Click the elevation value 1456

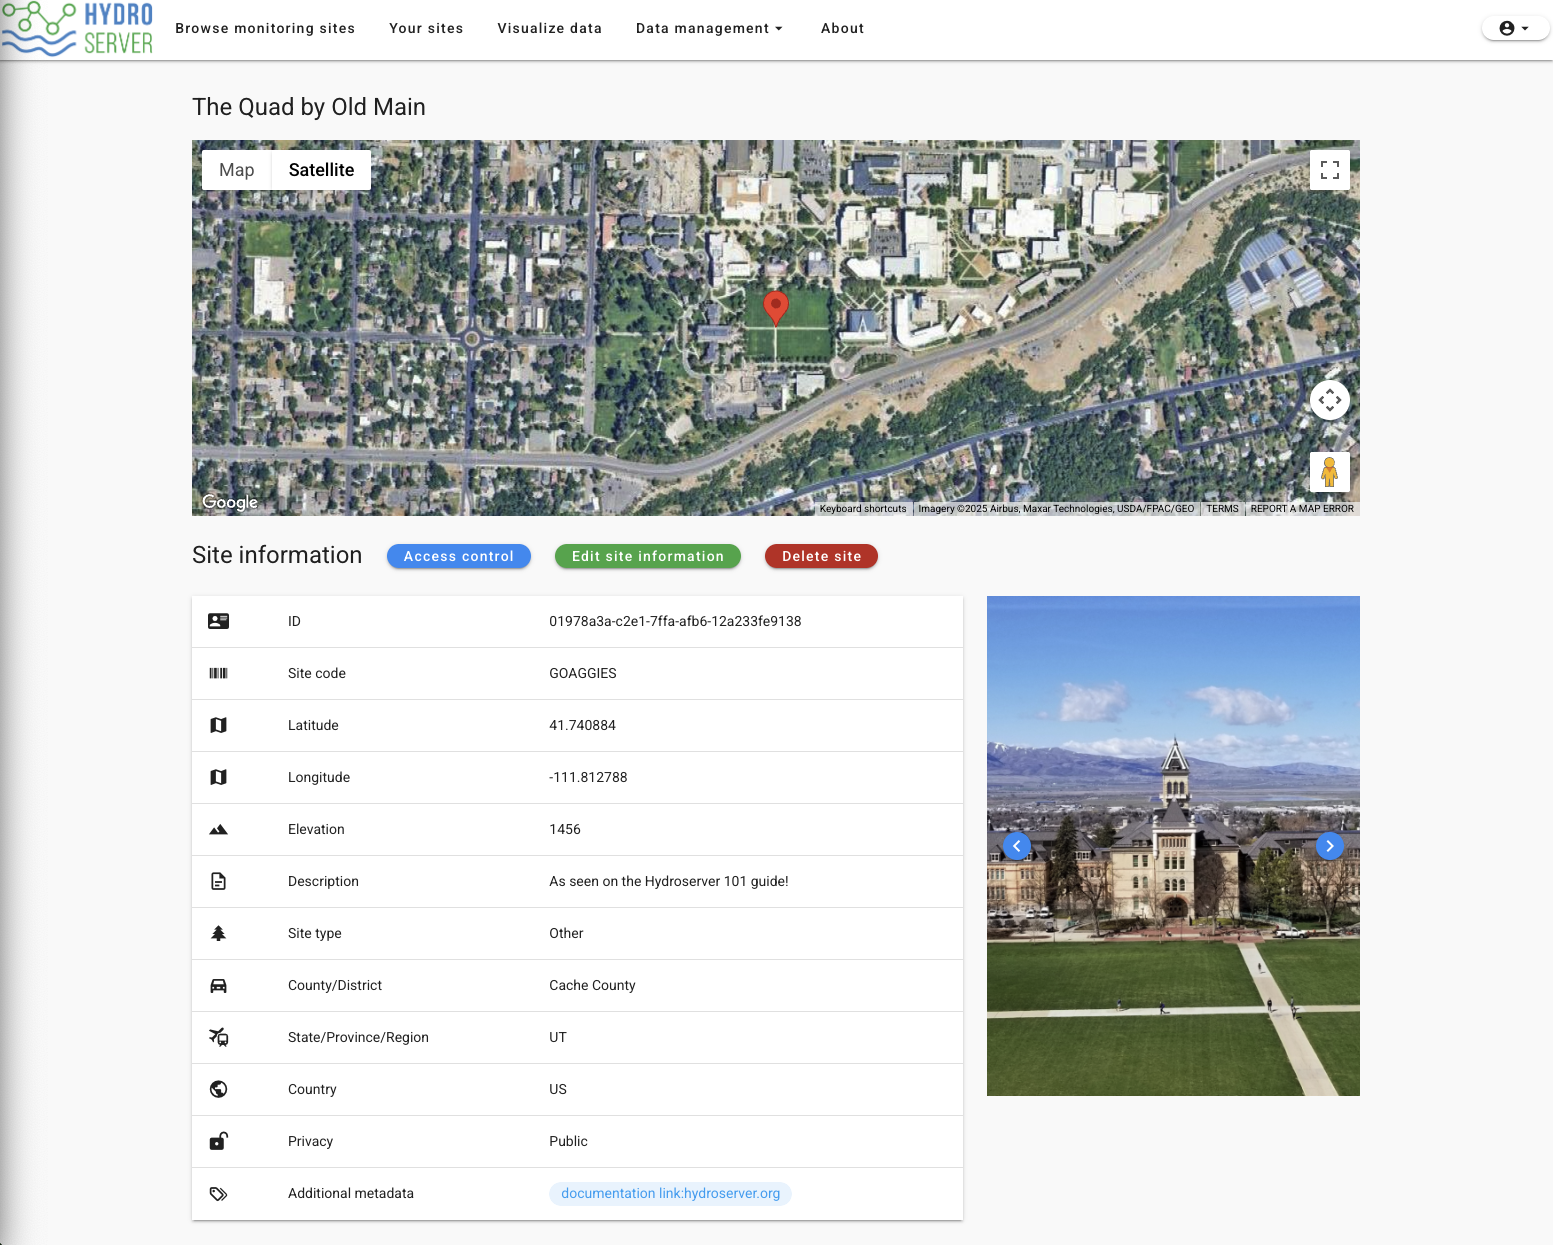565,829
